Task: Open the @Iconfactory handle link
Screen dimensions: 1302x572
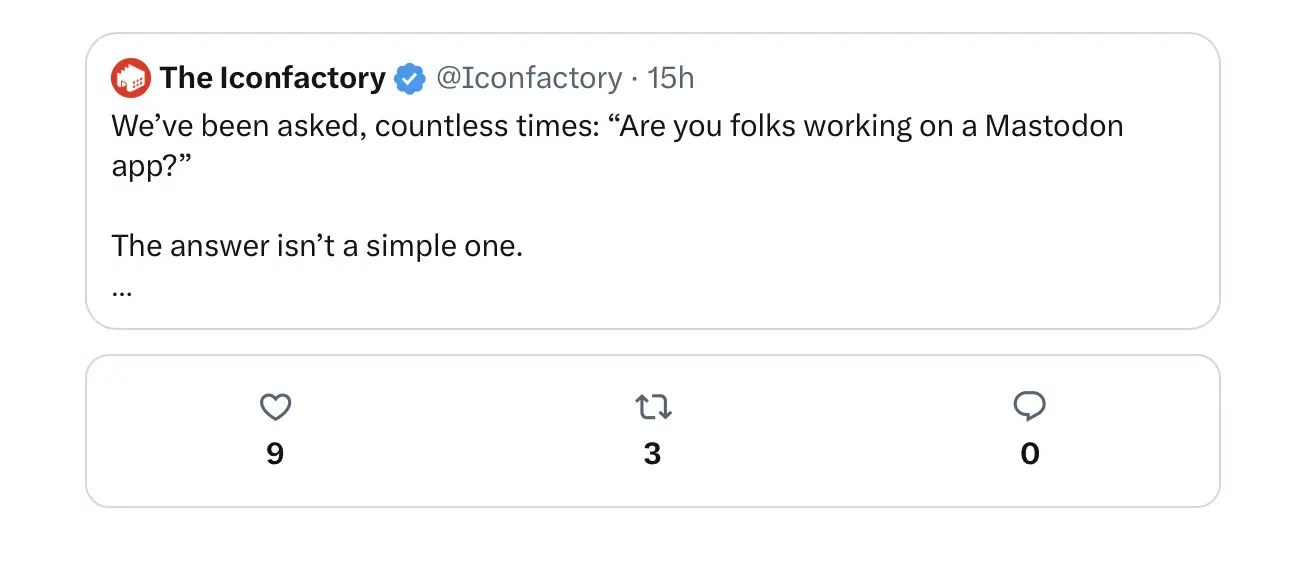Action: 529,78
